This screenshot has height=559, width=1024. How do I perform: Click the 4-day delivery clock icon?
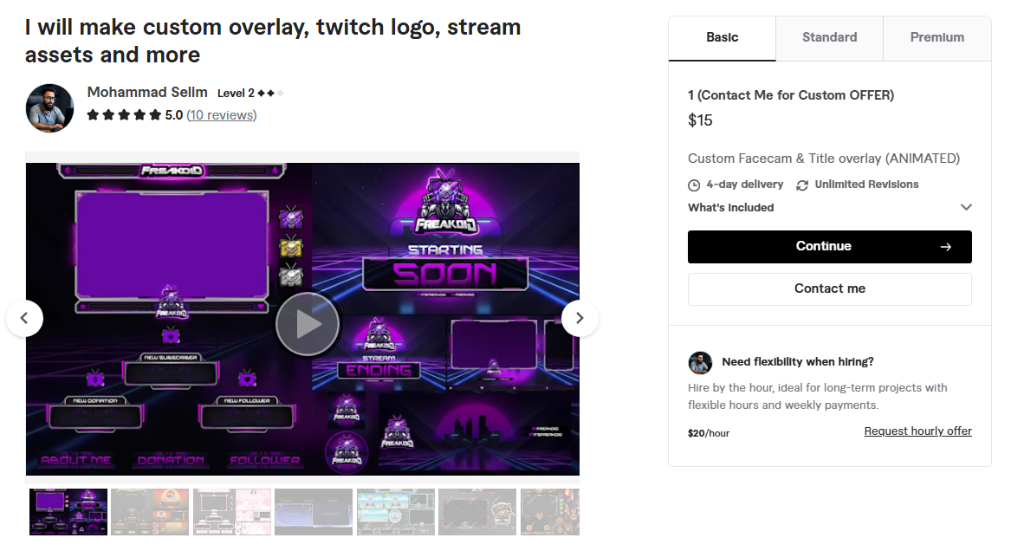(x=694, y=185)
